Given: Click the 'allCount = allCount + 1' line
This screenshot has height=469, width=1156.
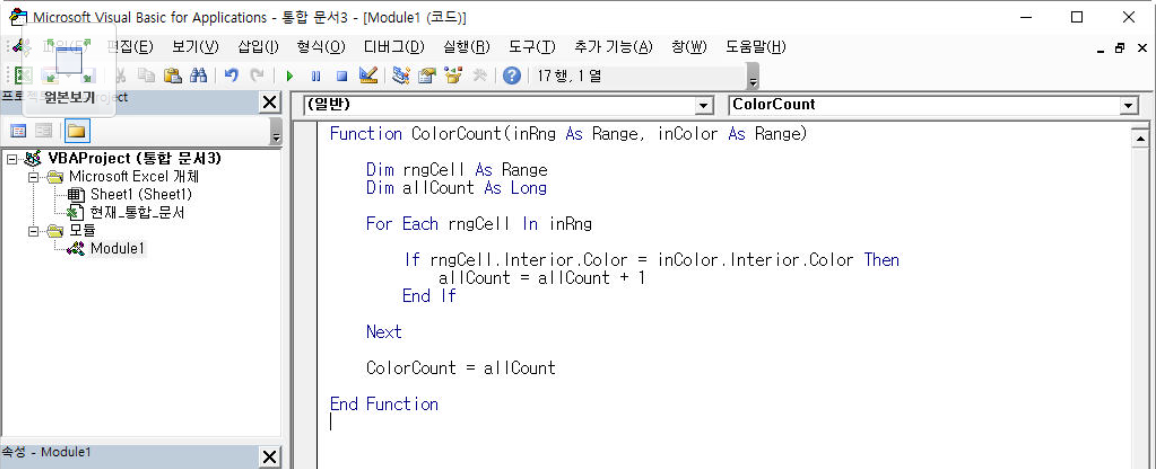Looking at the screenshot, I should 542,278.
